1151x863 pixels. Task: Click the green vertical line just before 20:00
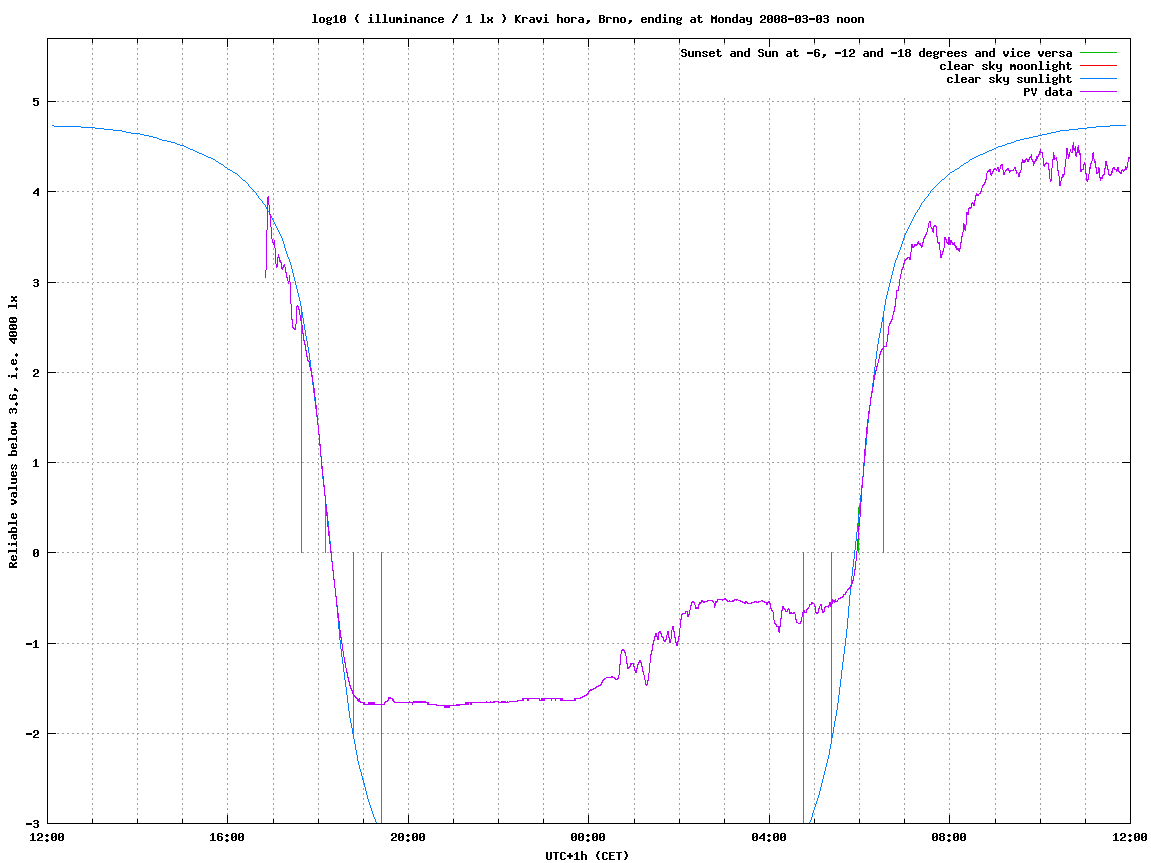coord(382,687)
